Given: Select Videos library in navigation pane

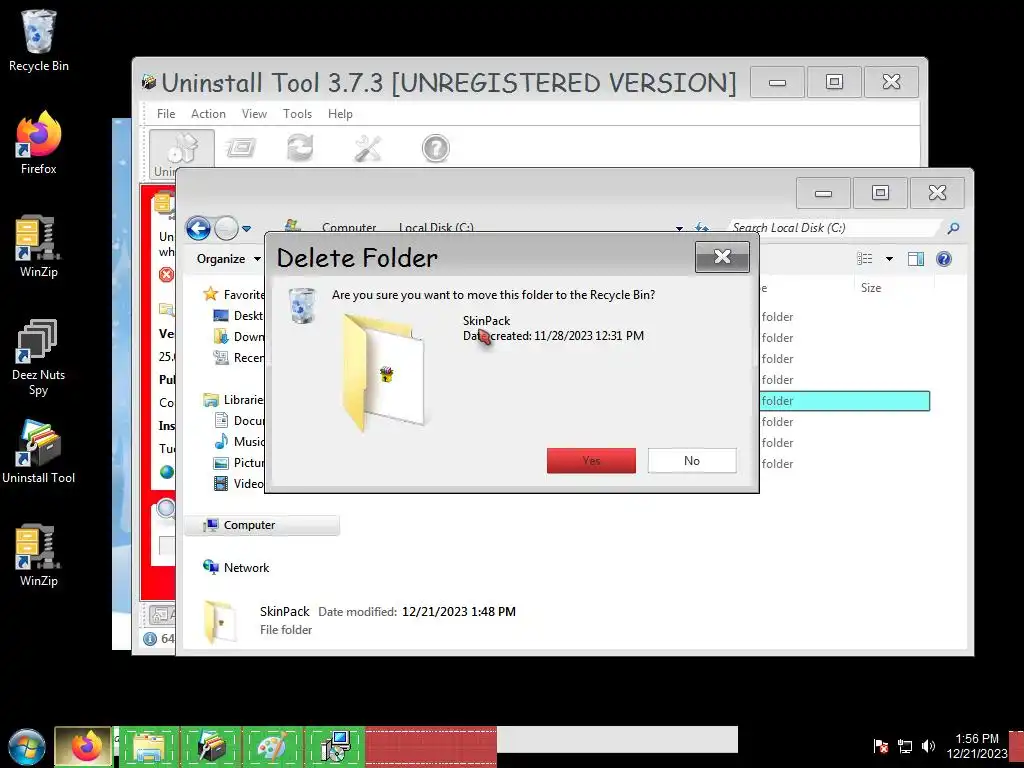Looking at the screenshot, I should pos(239,483).
